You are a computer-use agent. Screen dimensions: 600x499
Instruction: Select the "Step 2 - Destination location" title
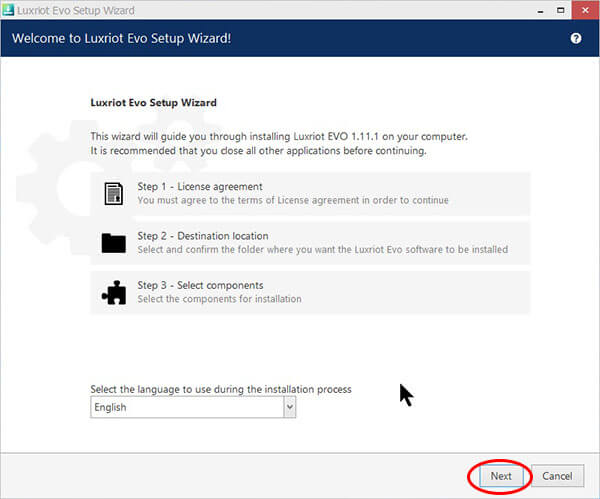207,236
